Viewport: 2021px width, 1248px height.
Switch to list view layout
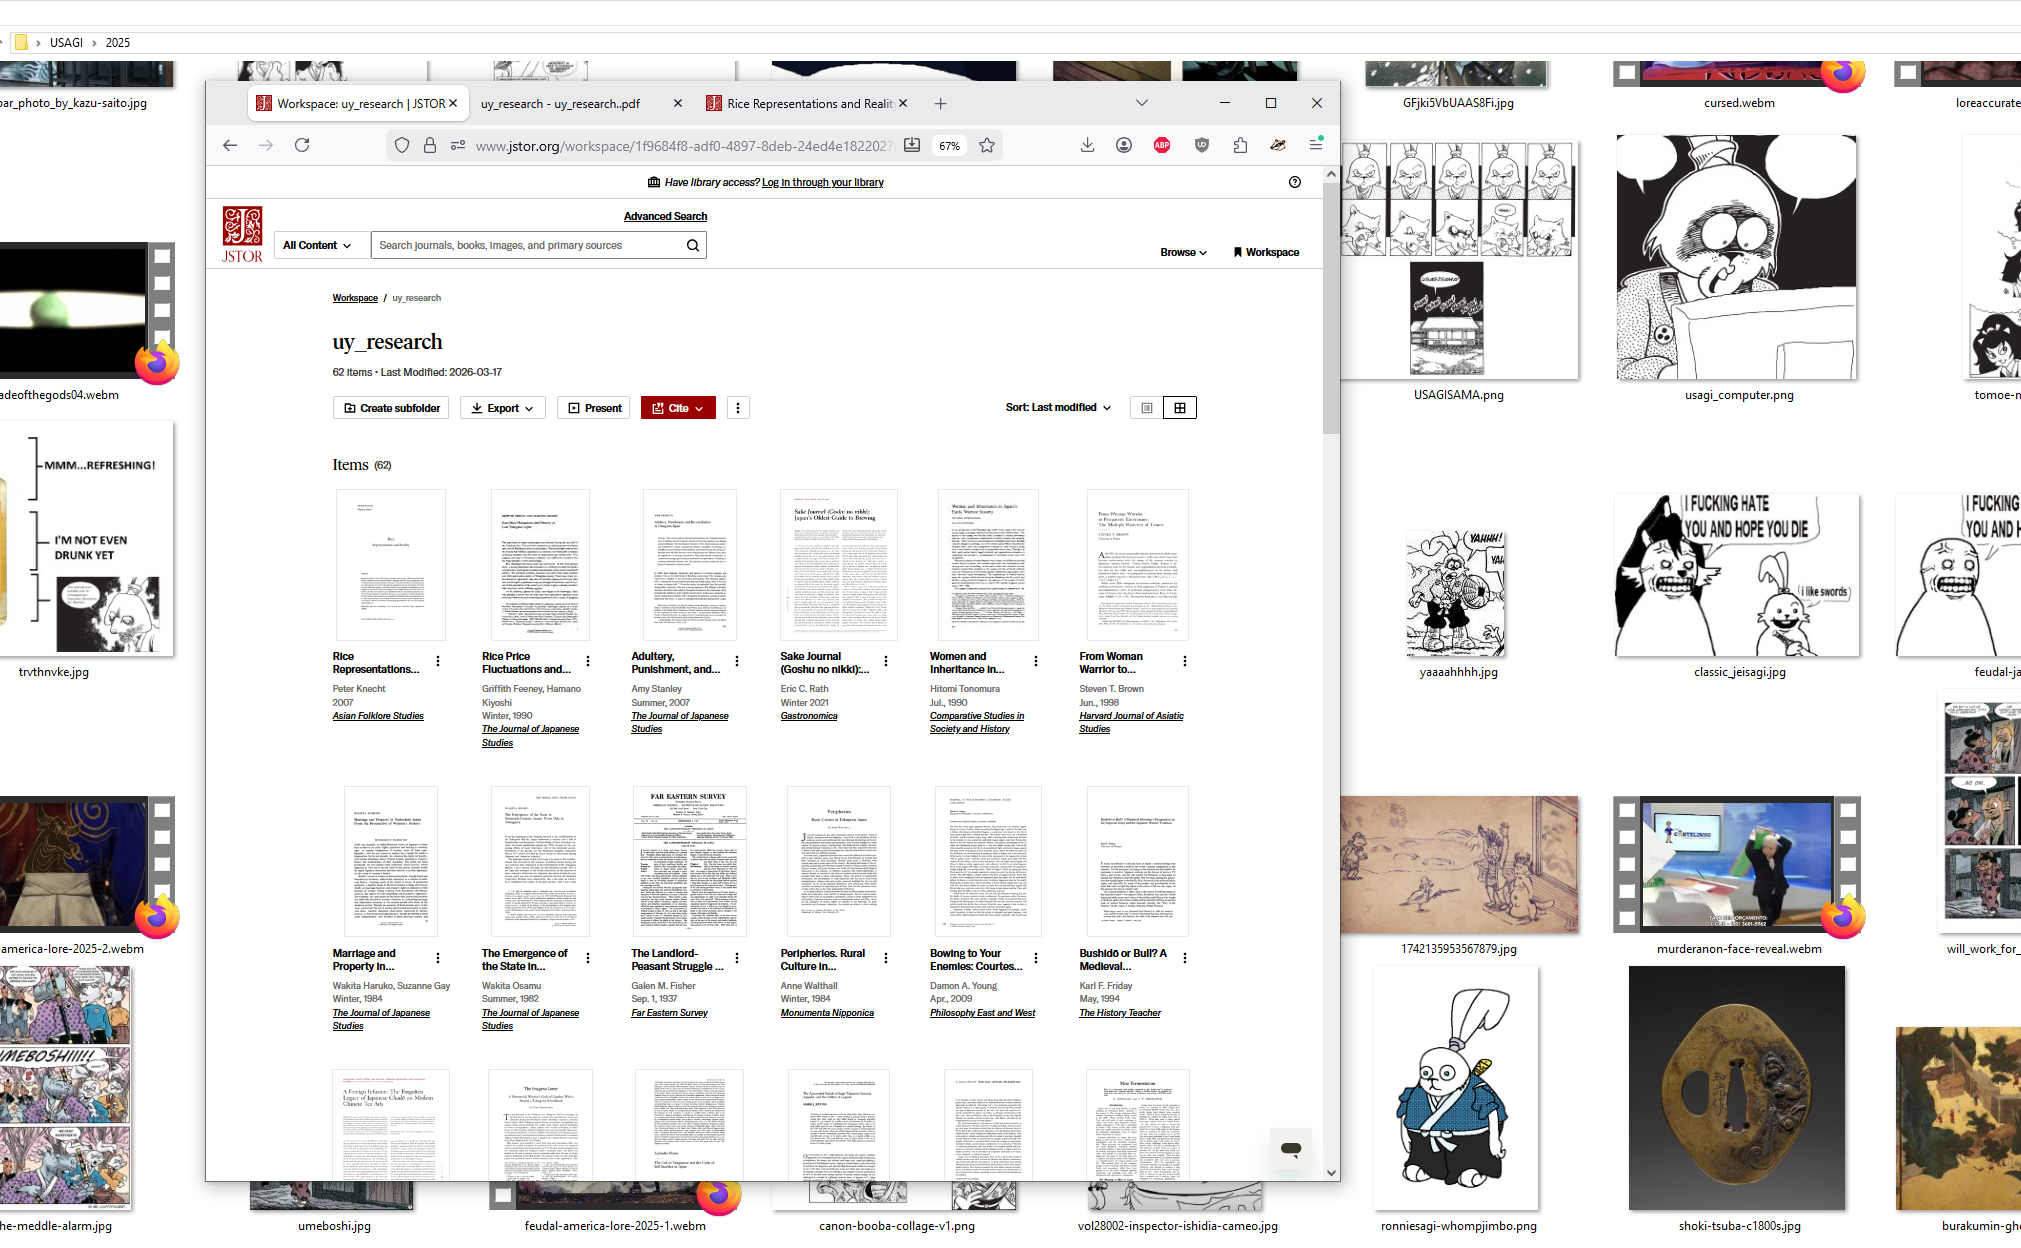[x=1147, y=408]
